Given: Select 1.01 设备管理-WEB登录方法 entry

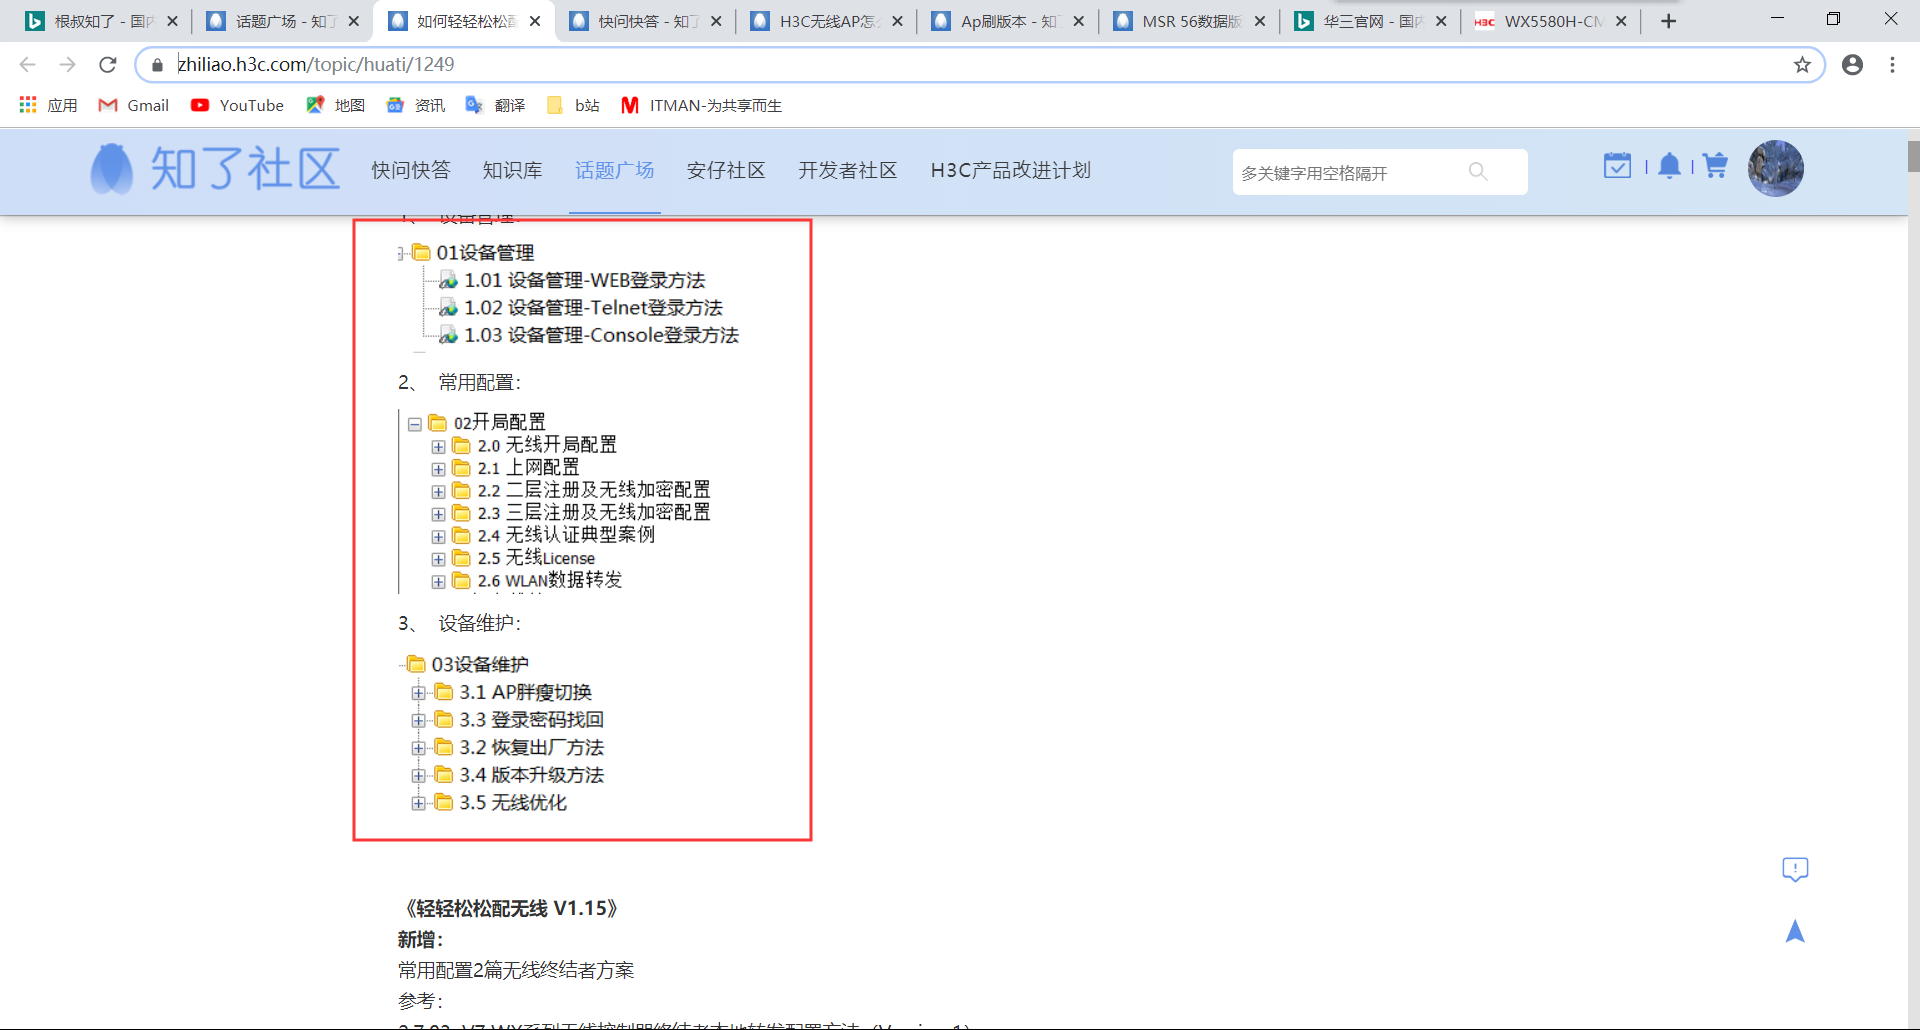Looking at the screenshot, I should 585,281.
